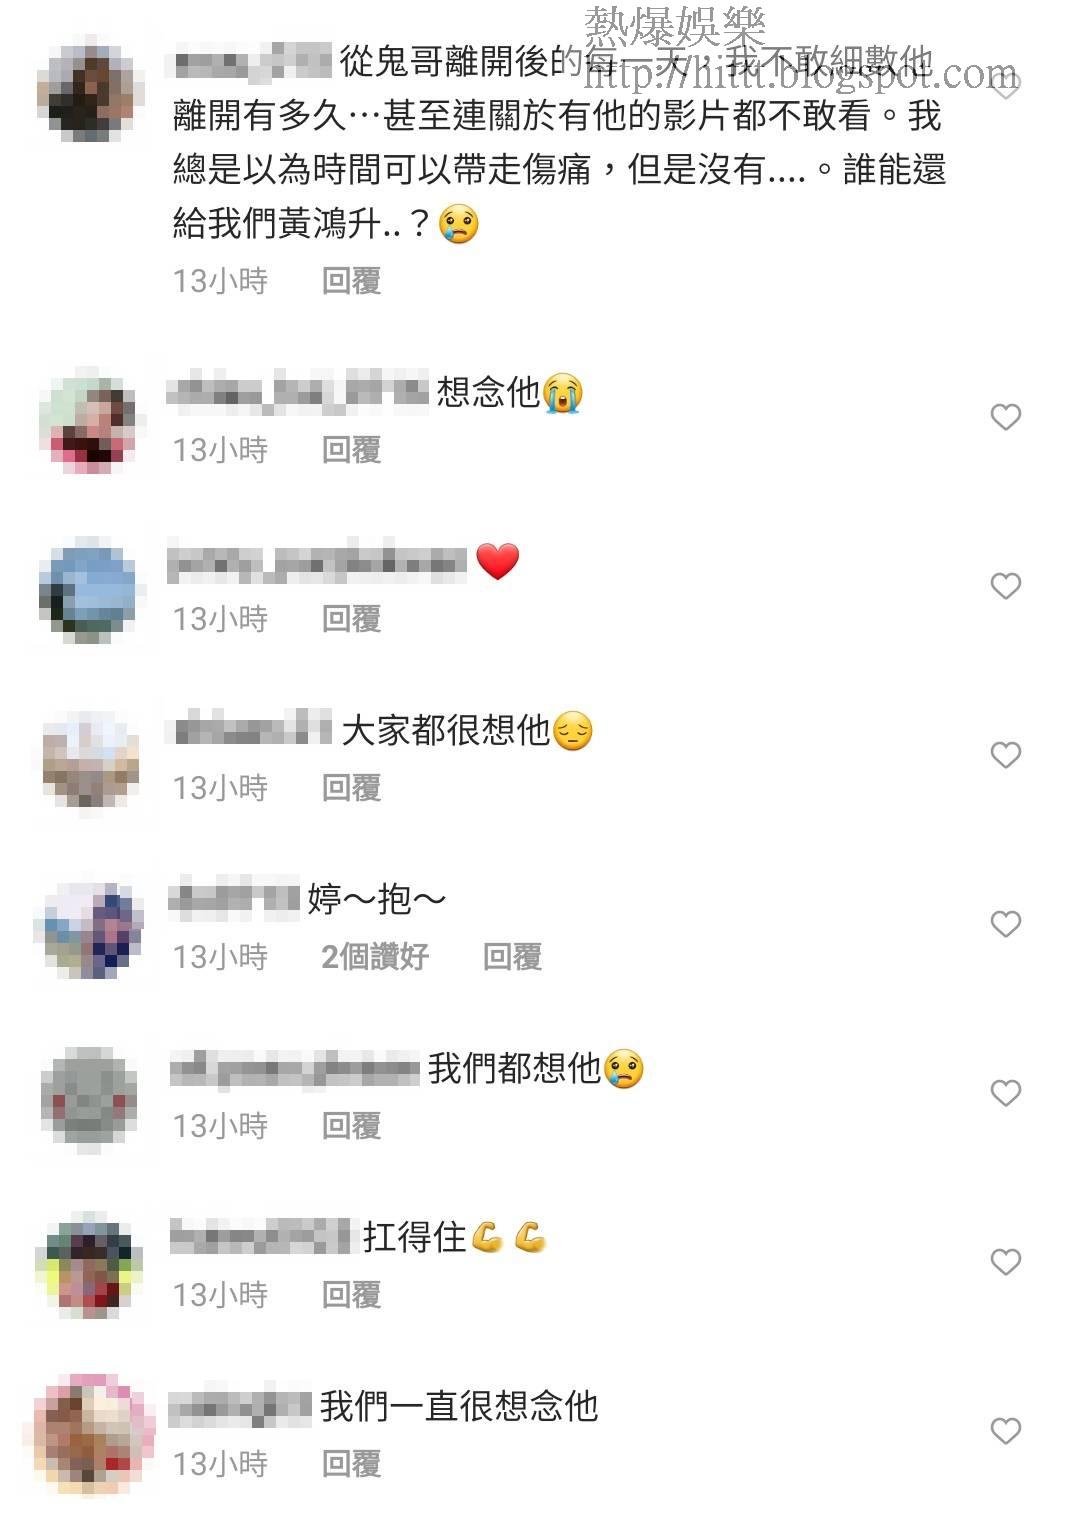Reply to the 我們都想他 comment
1080x1525 pixels.
351,1126
